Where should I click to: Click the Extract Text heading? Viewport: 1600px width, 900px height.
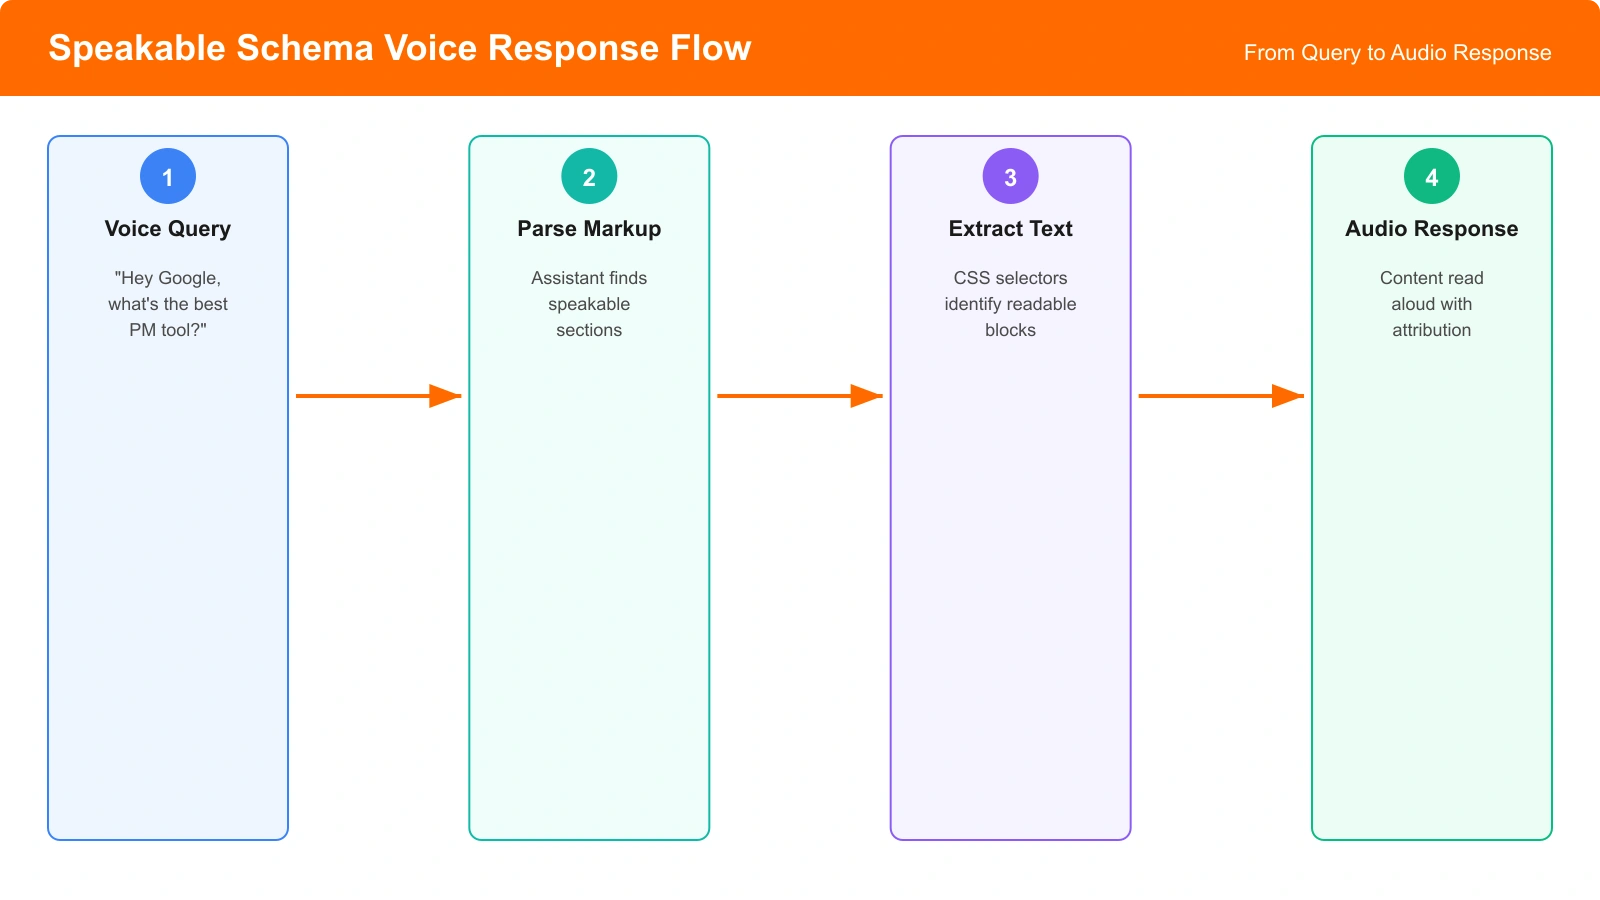[1010, 228]
